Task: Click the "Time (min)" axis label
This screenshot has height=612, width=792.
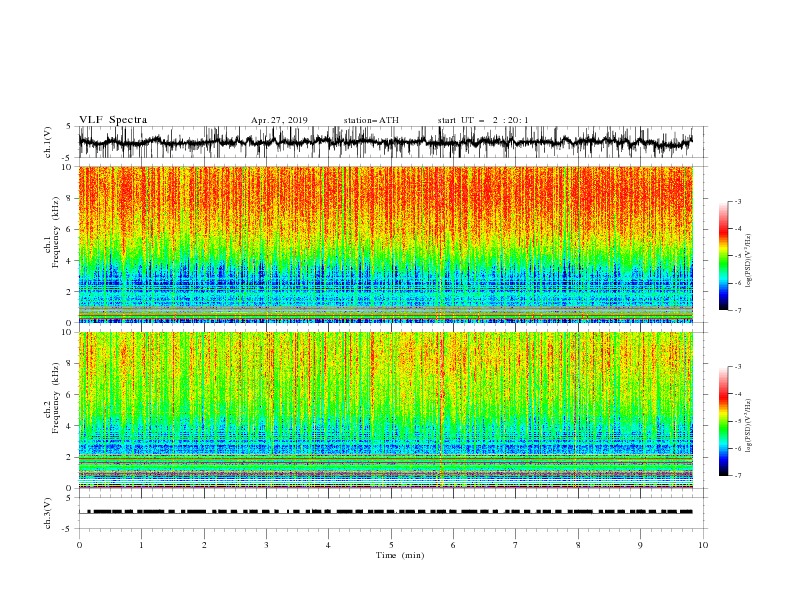Action: [400, 555]
